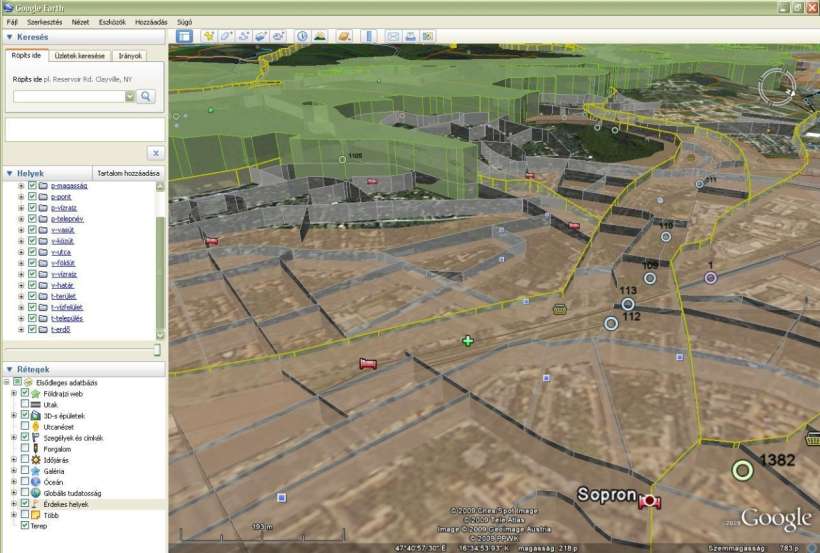
Task: Expand the t-település folder node
Action: [21, 318]
